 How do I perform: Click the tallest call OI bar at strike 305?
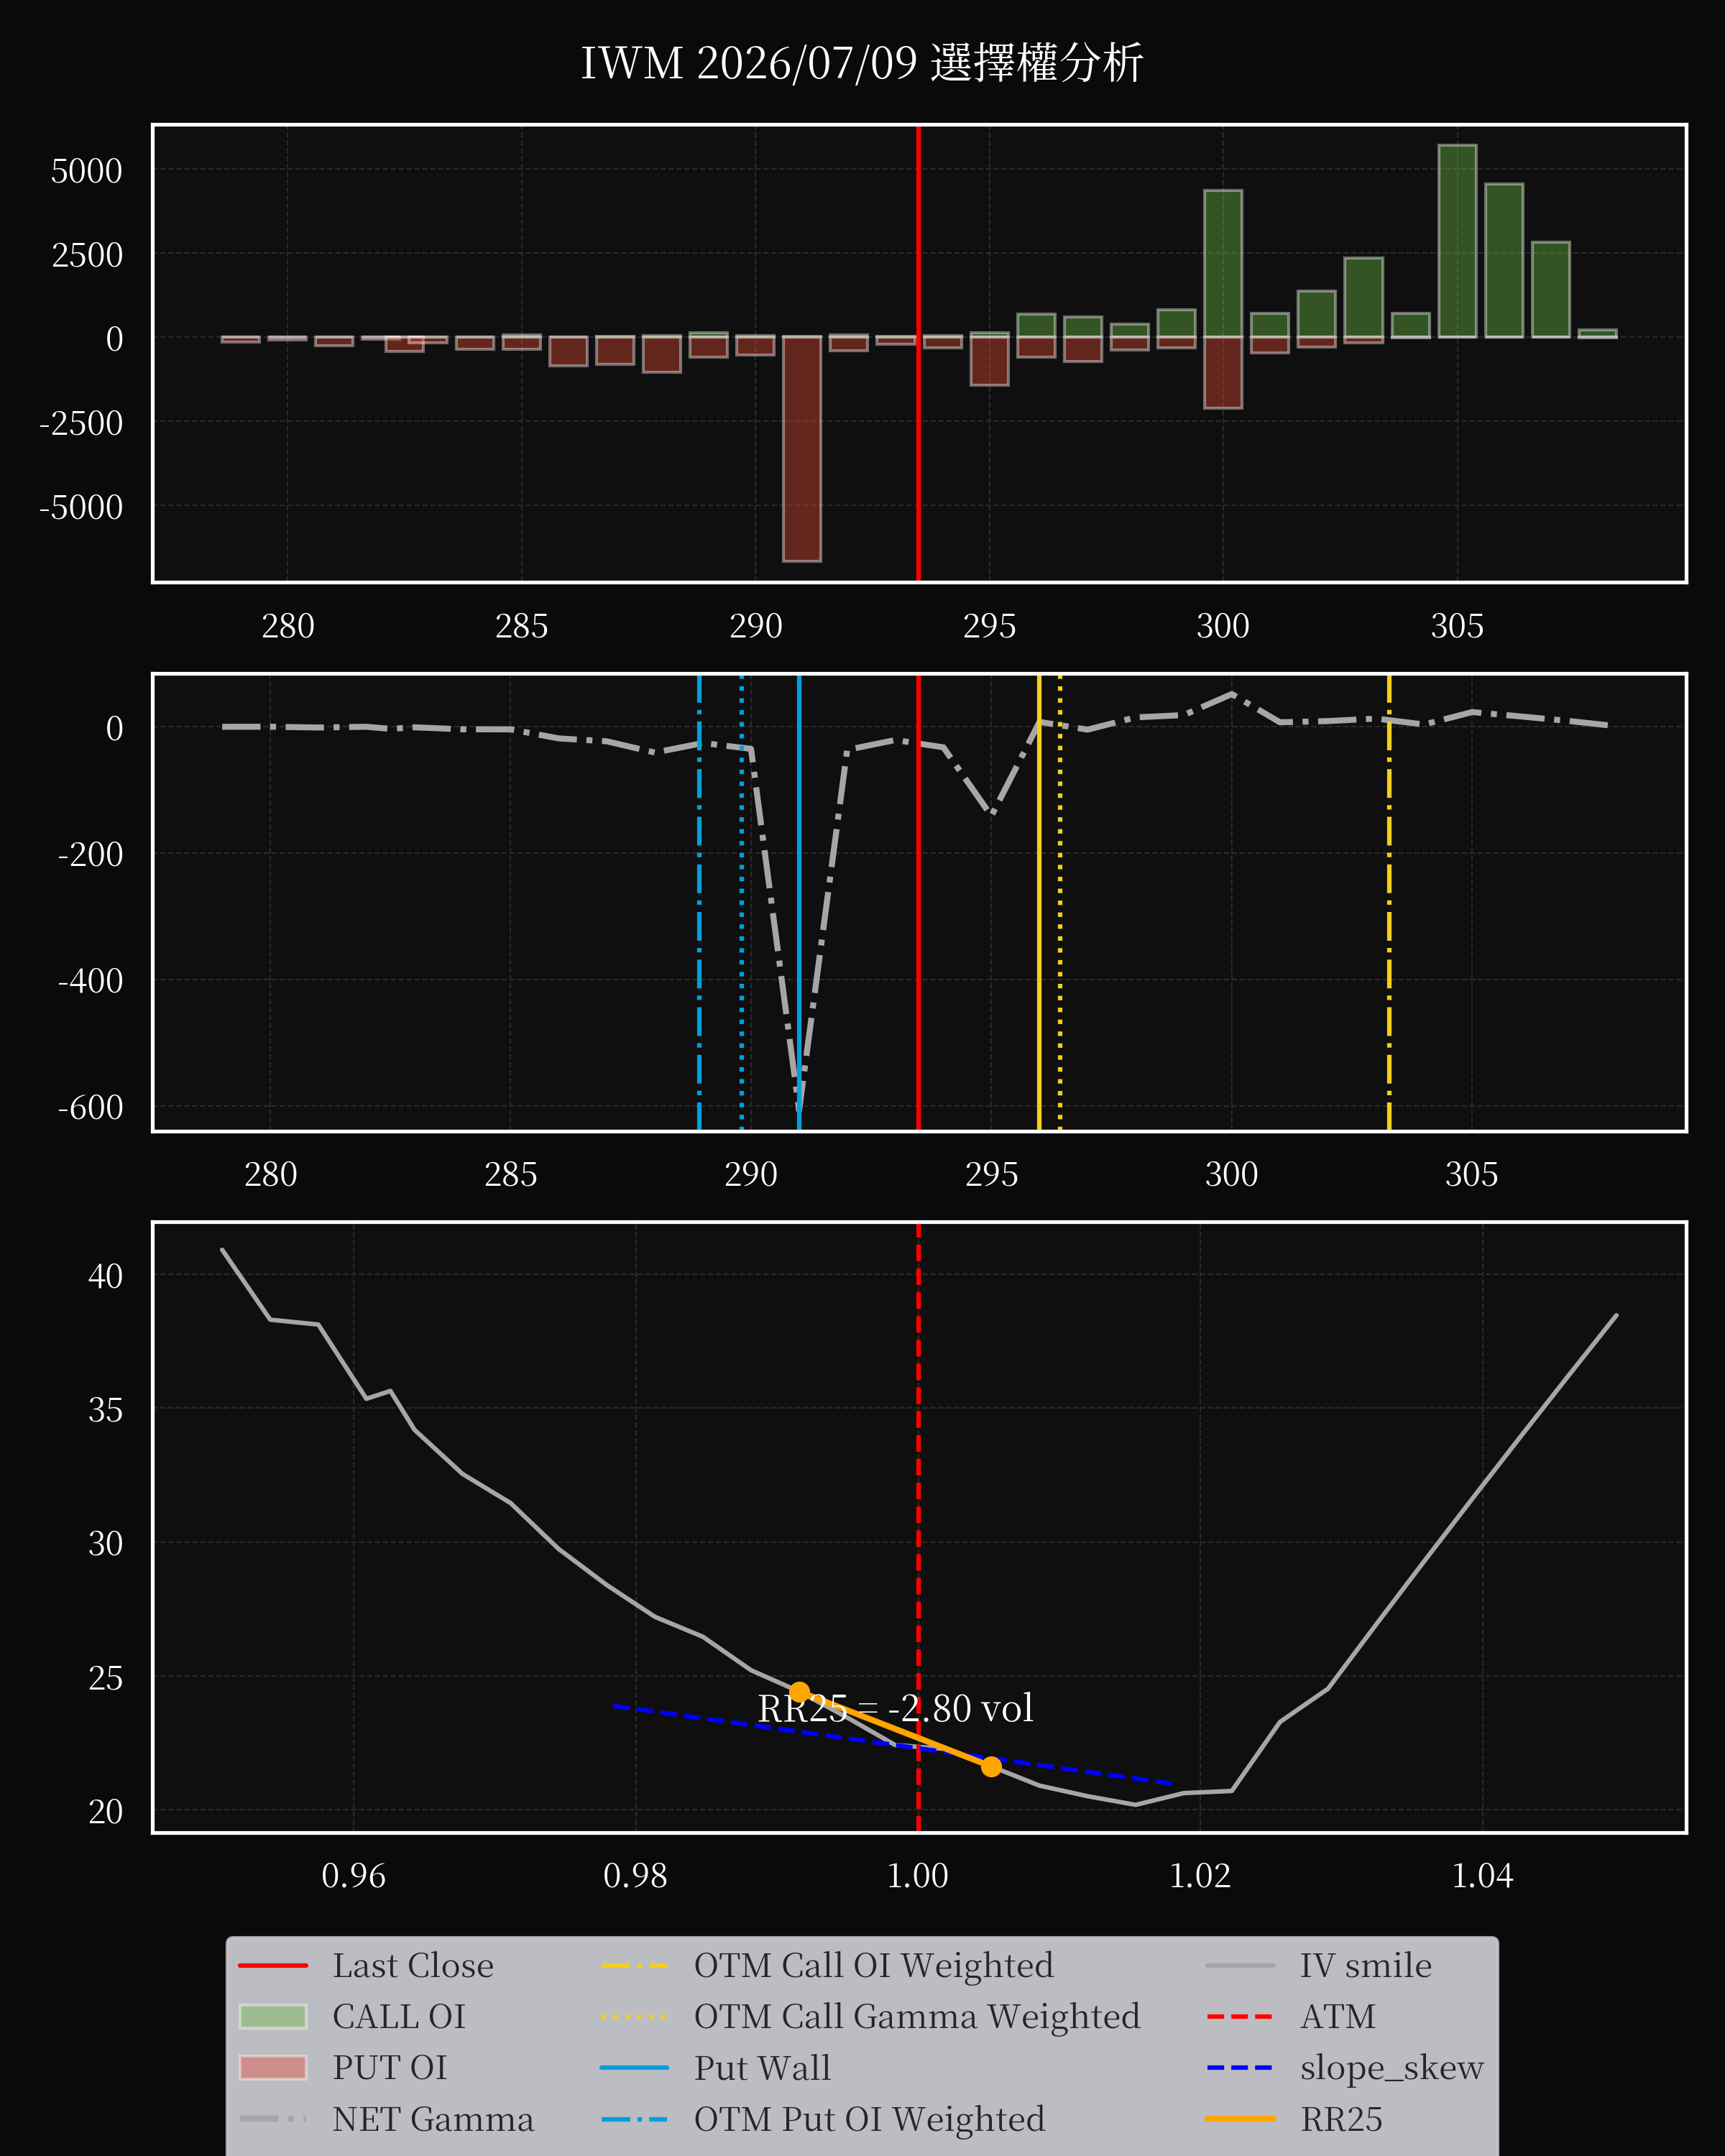(1458, 241)
